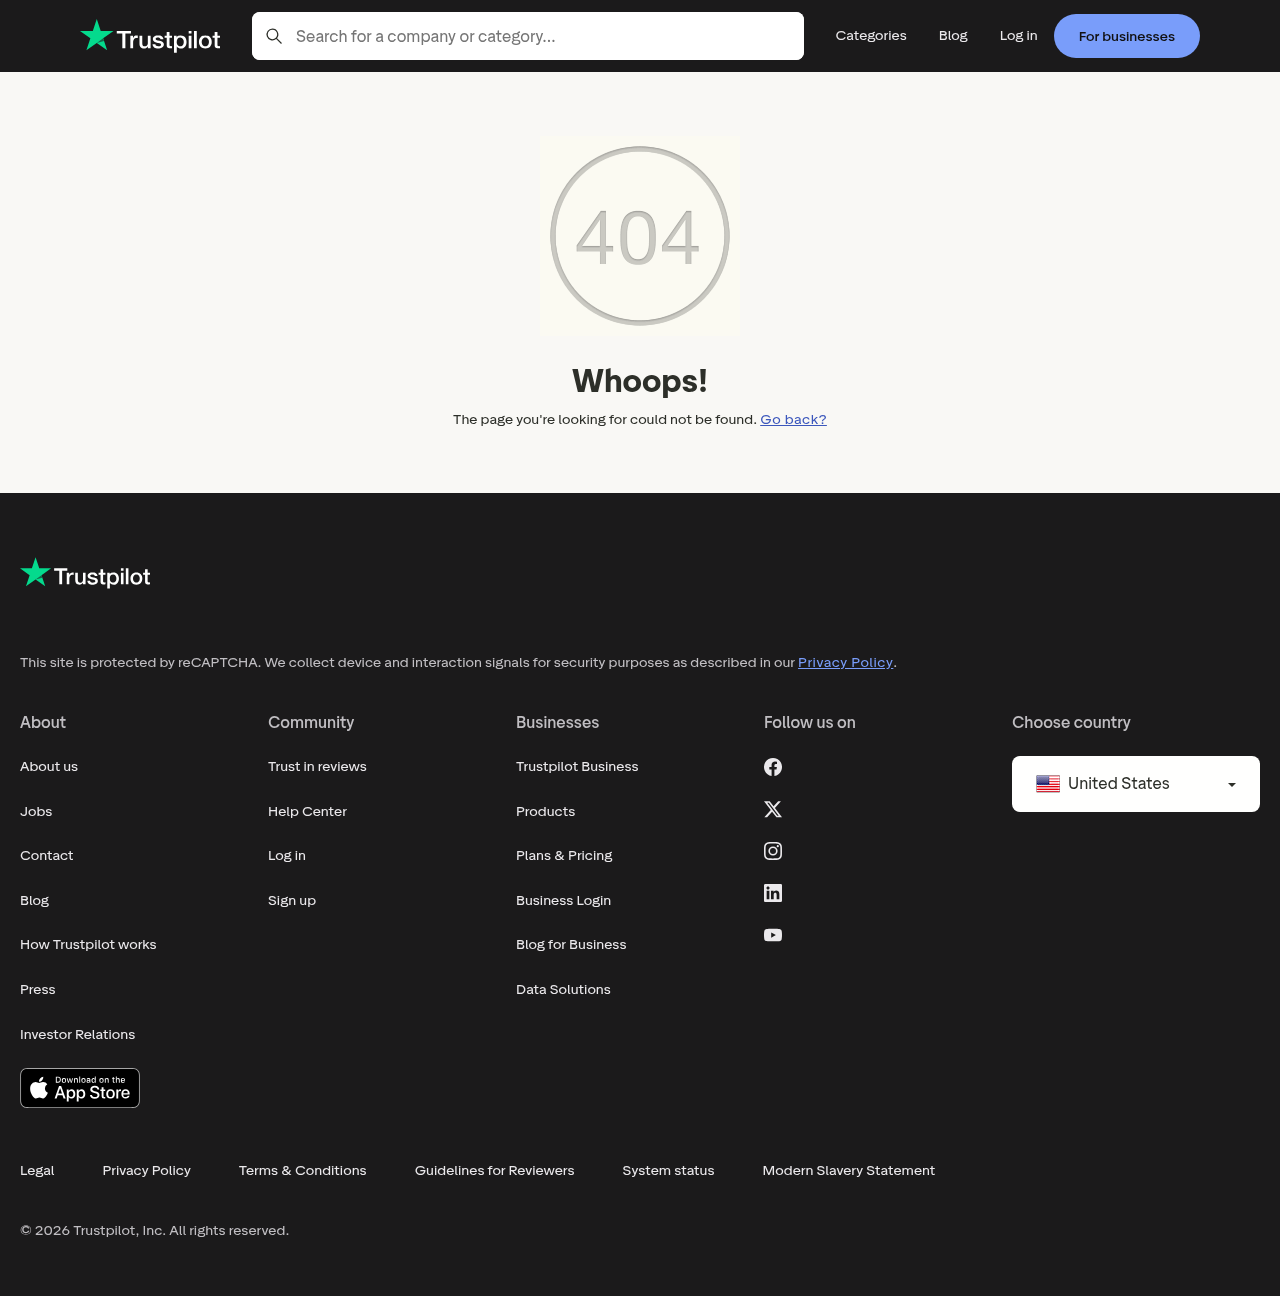Open the Contact footer link
The height and width of the screenshot is (1296, 1280).
47,855
